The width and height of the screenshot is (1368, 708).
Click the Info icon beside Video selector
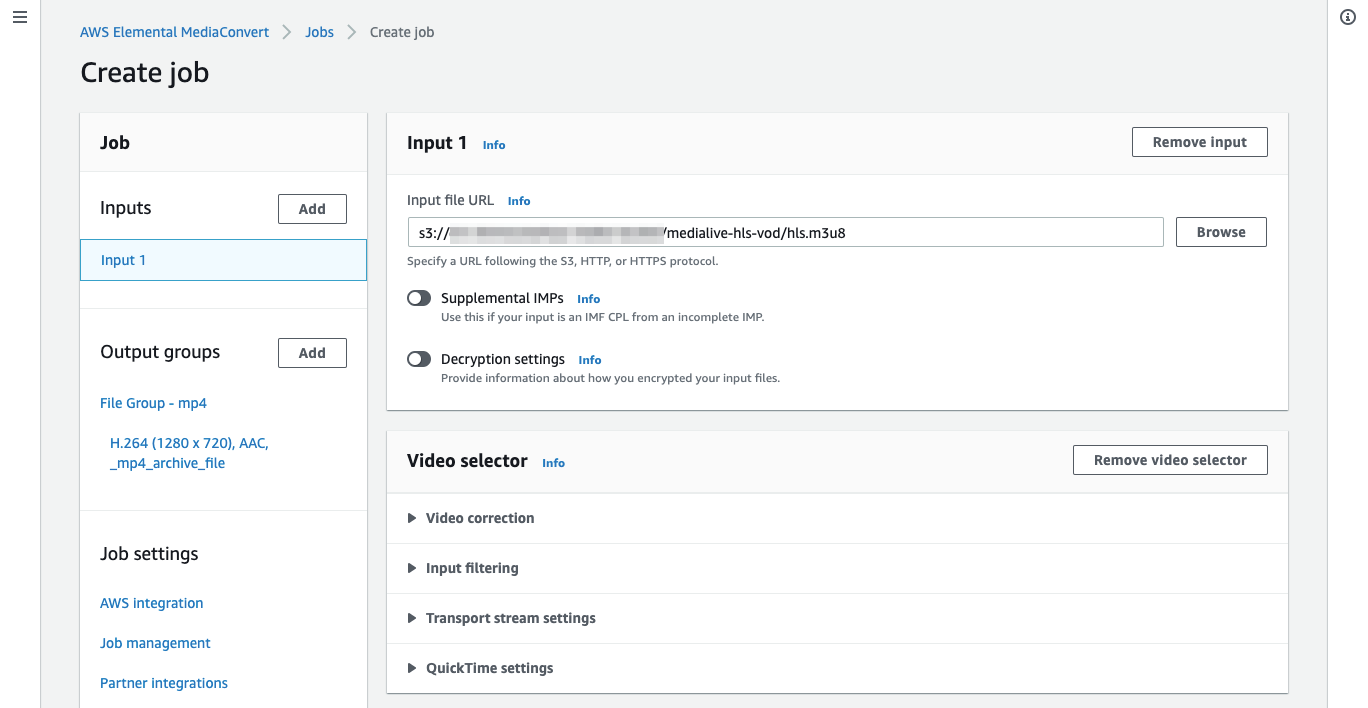[553, 463]
